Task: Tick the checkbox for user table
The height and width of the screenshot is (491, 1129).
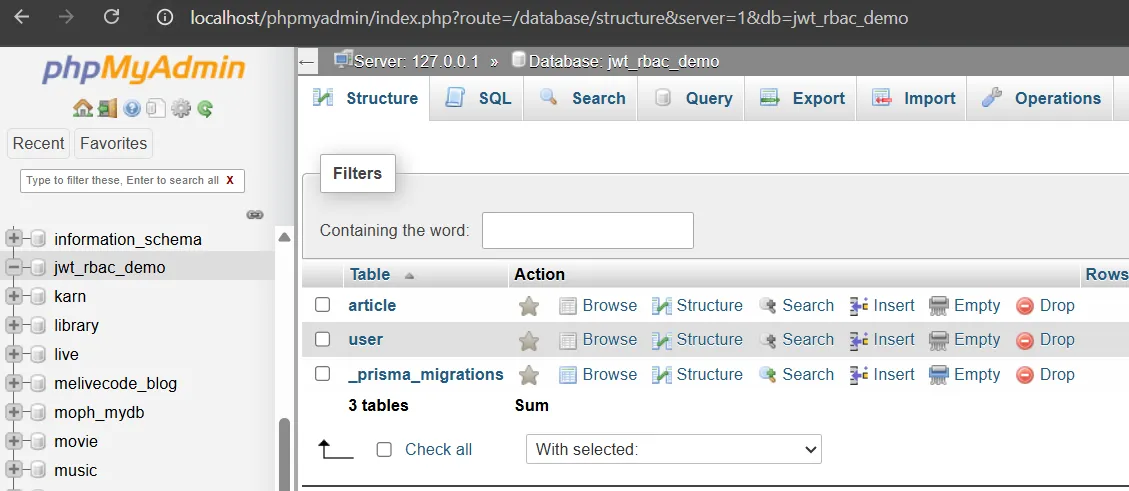Action: (x=323, y=339)
